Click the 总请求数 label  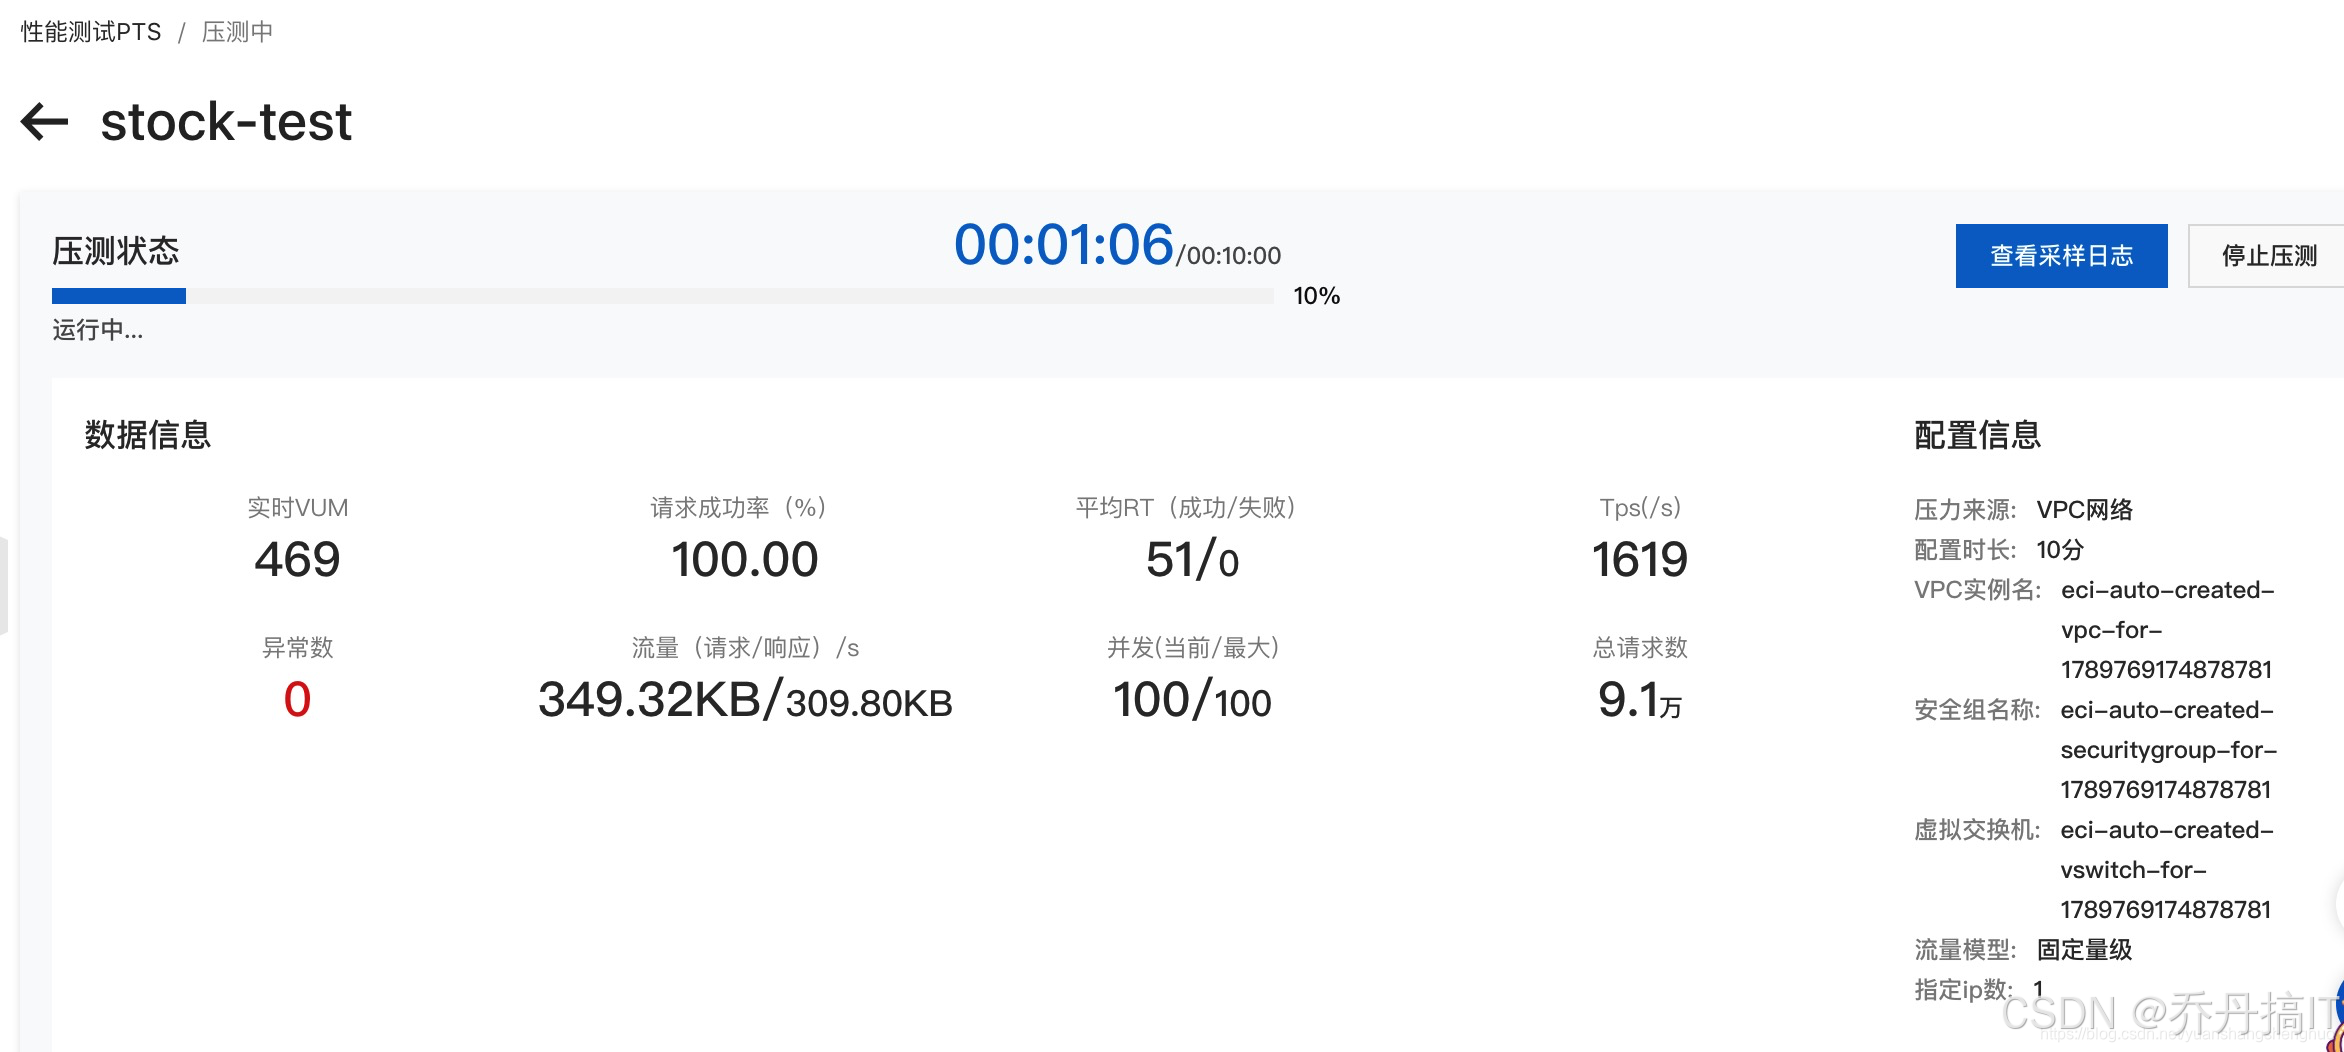[1640, 648]
